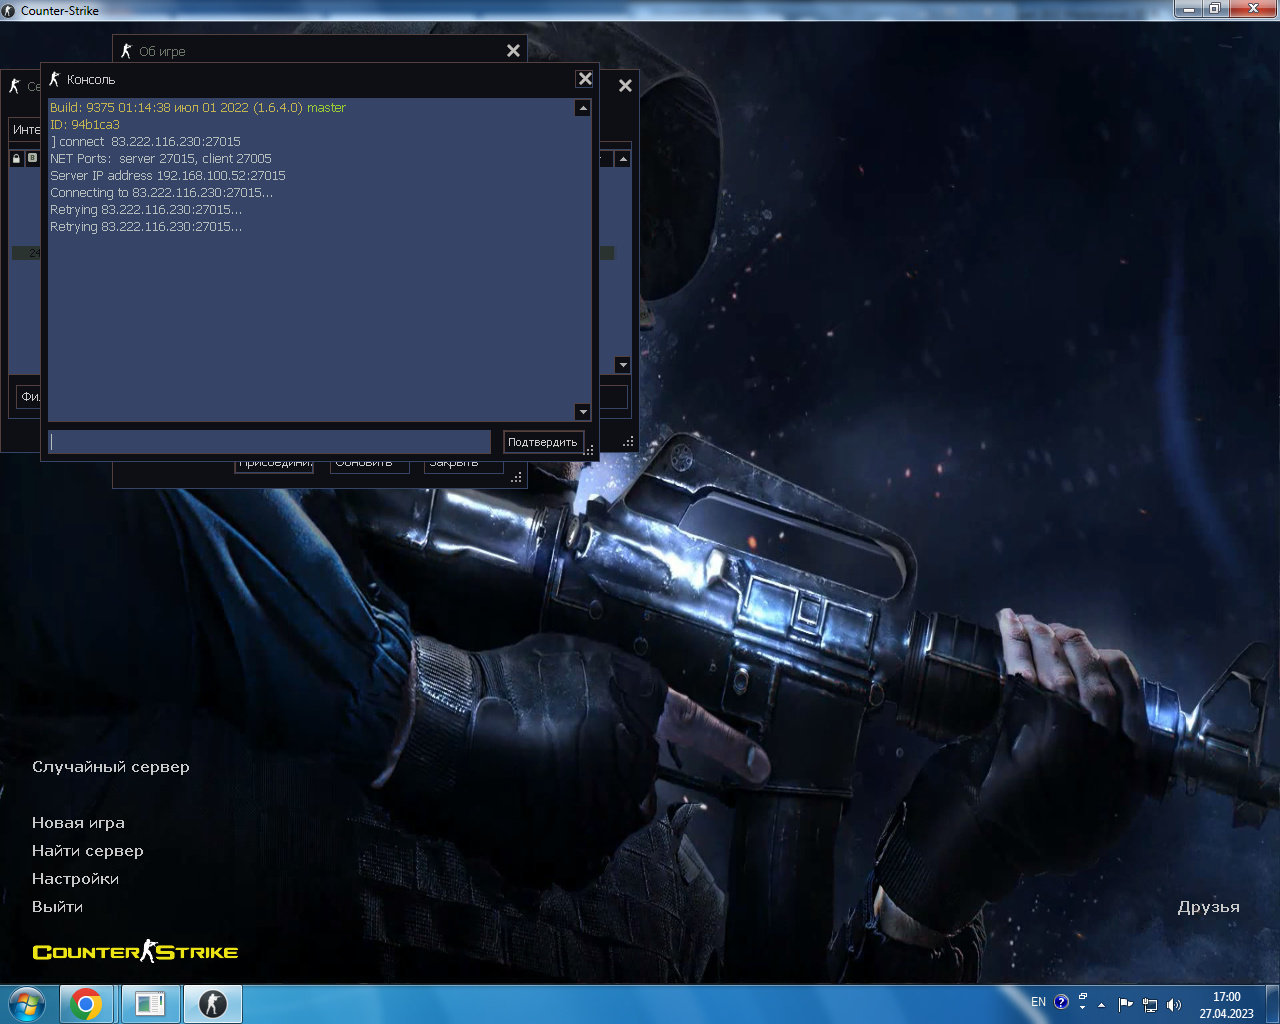The height and width of the screenshot is (1024, 1280).
Task: Close the server browser window behind console
Action: tap(625, 86)
